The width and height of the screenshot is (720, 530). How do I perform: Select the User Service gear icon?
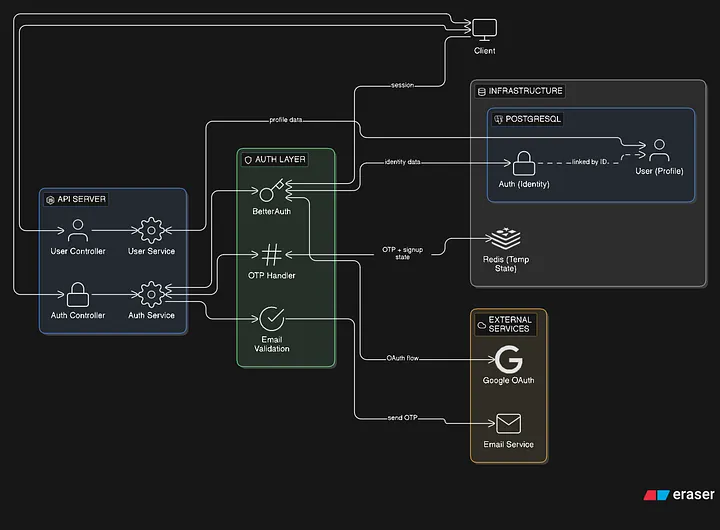151,230
